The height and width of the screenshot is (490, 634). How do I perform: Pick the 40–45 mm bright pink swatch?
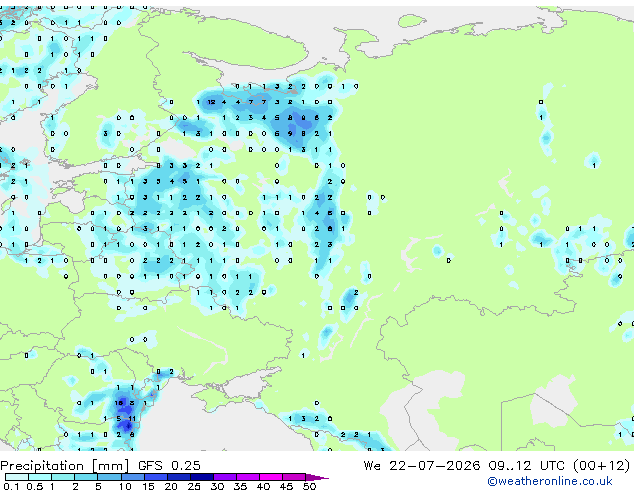(271, 477)
